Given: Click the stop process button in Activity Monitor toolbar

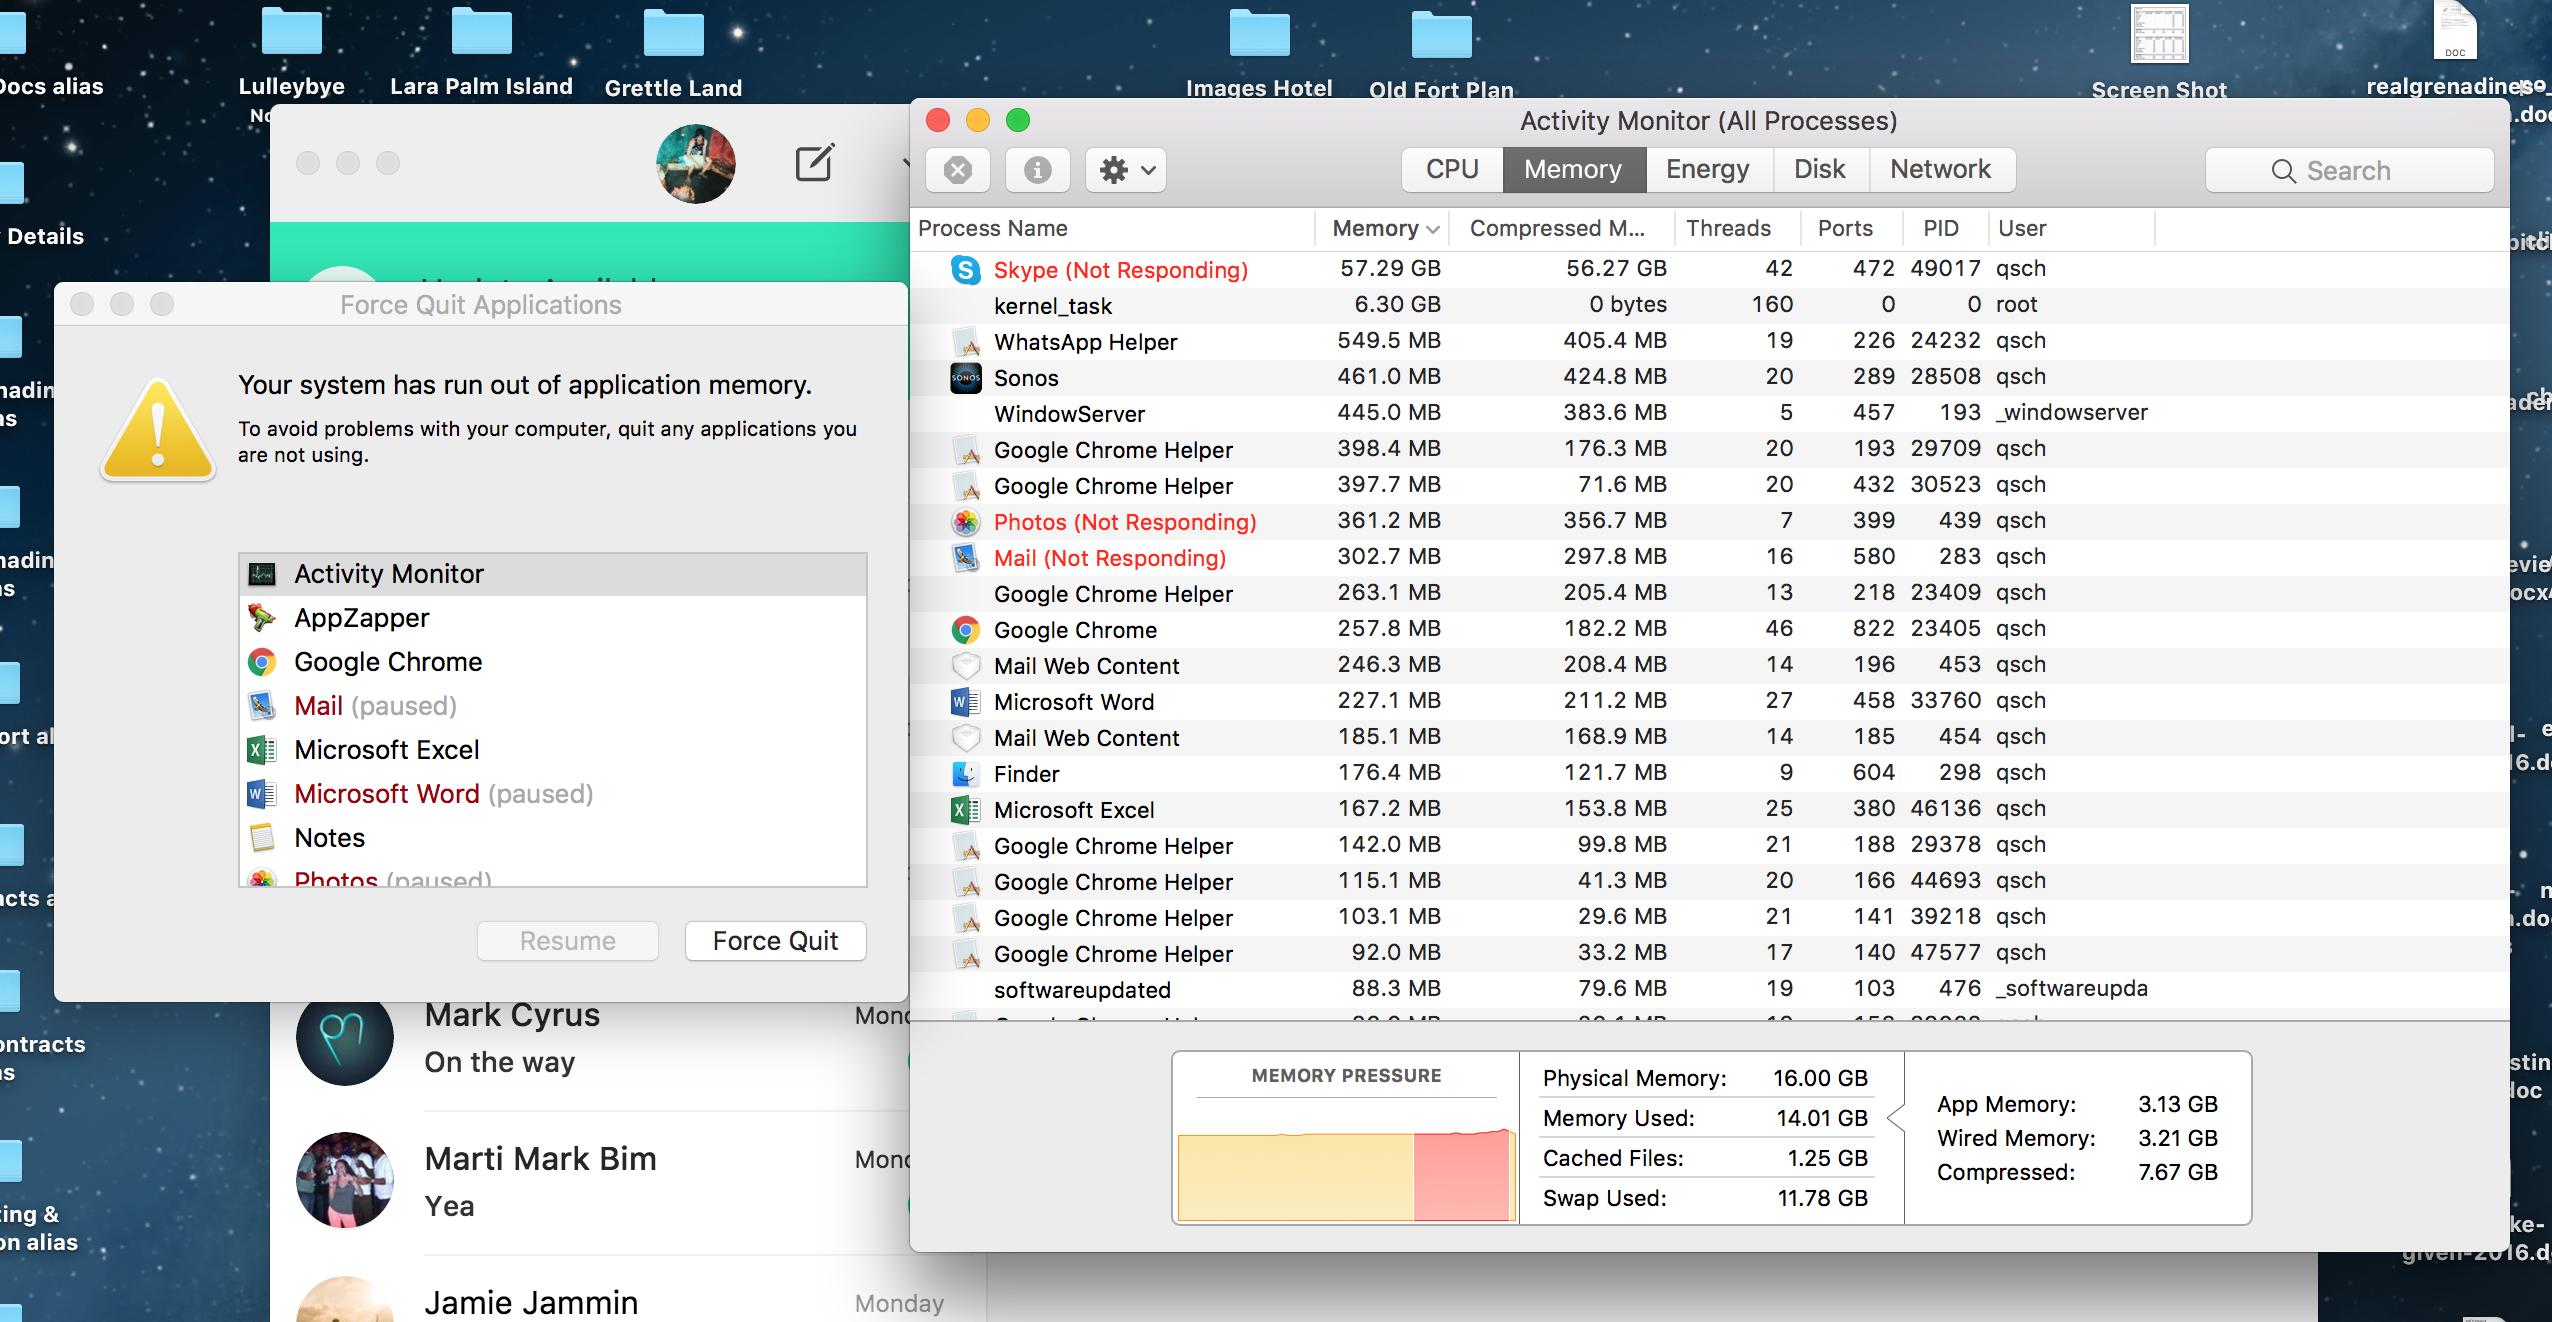Looking at the screenshot, I should 958,170.
